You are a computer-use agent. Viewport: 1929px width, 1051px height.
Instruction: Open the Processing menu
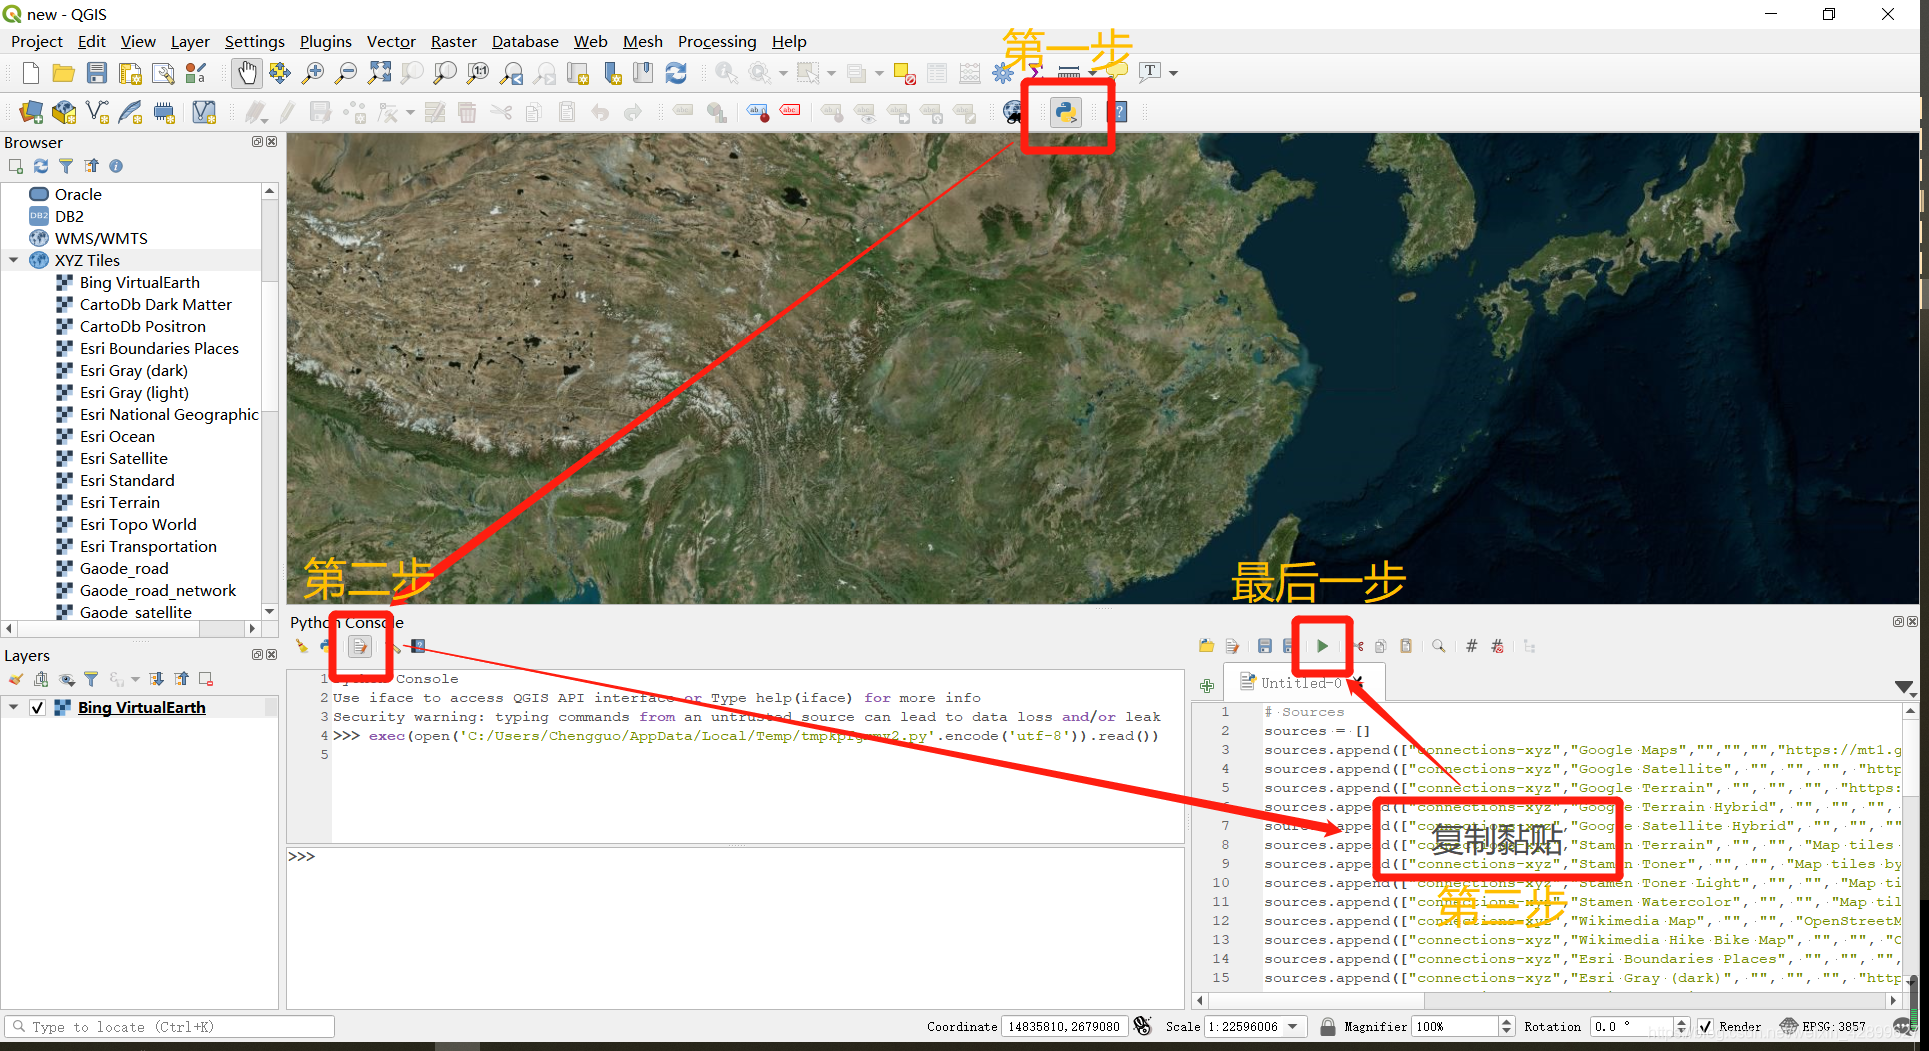point(717,41)
